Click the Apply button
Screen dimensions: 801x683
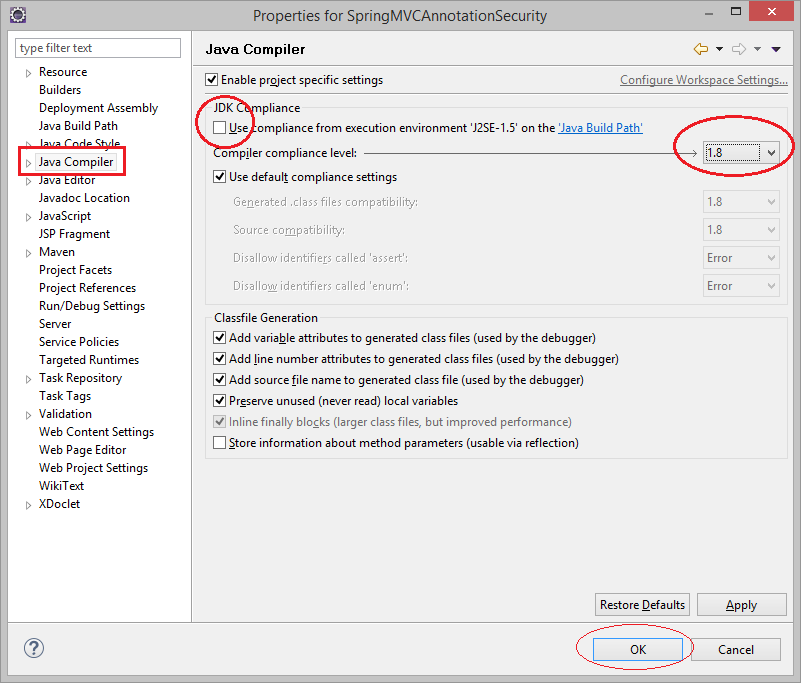click(741, 604)
